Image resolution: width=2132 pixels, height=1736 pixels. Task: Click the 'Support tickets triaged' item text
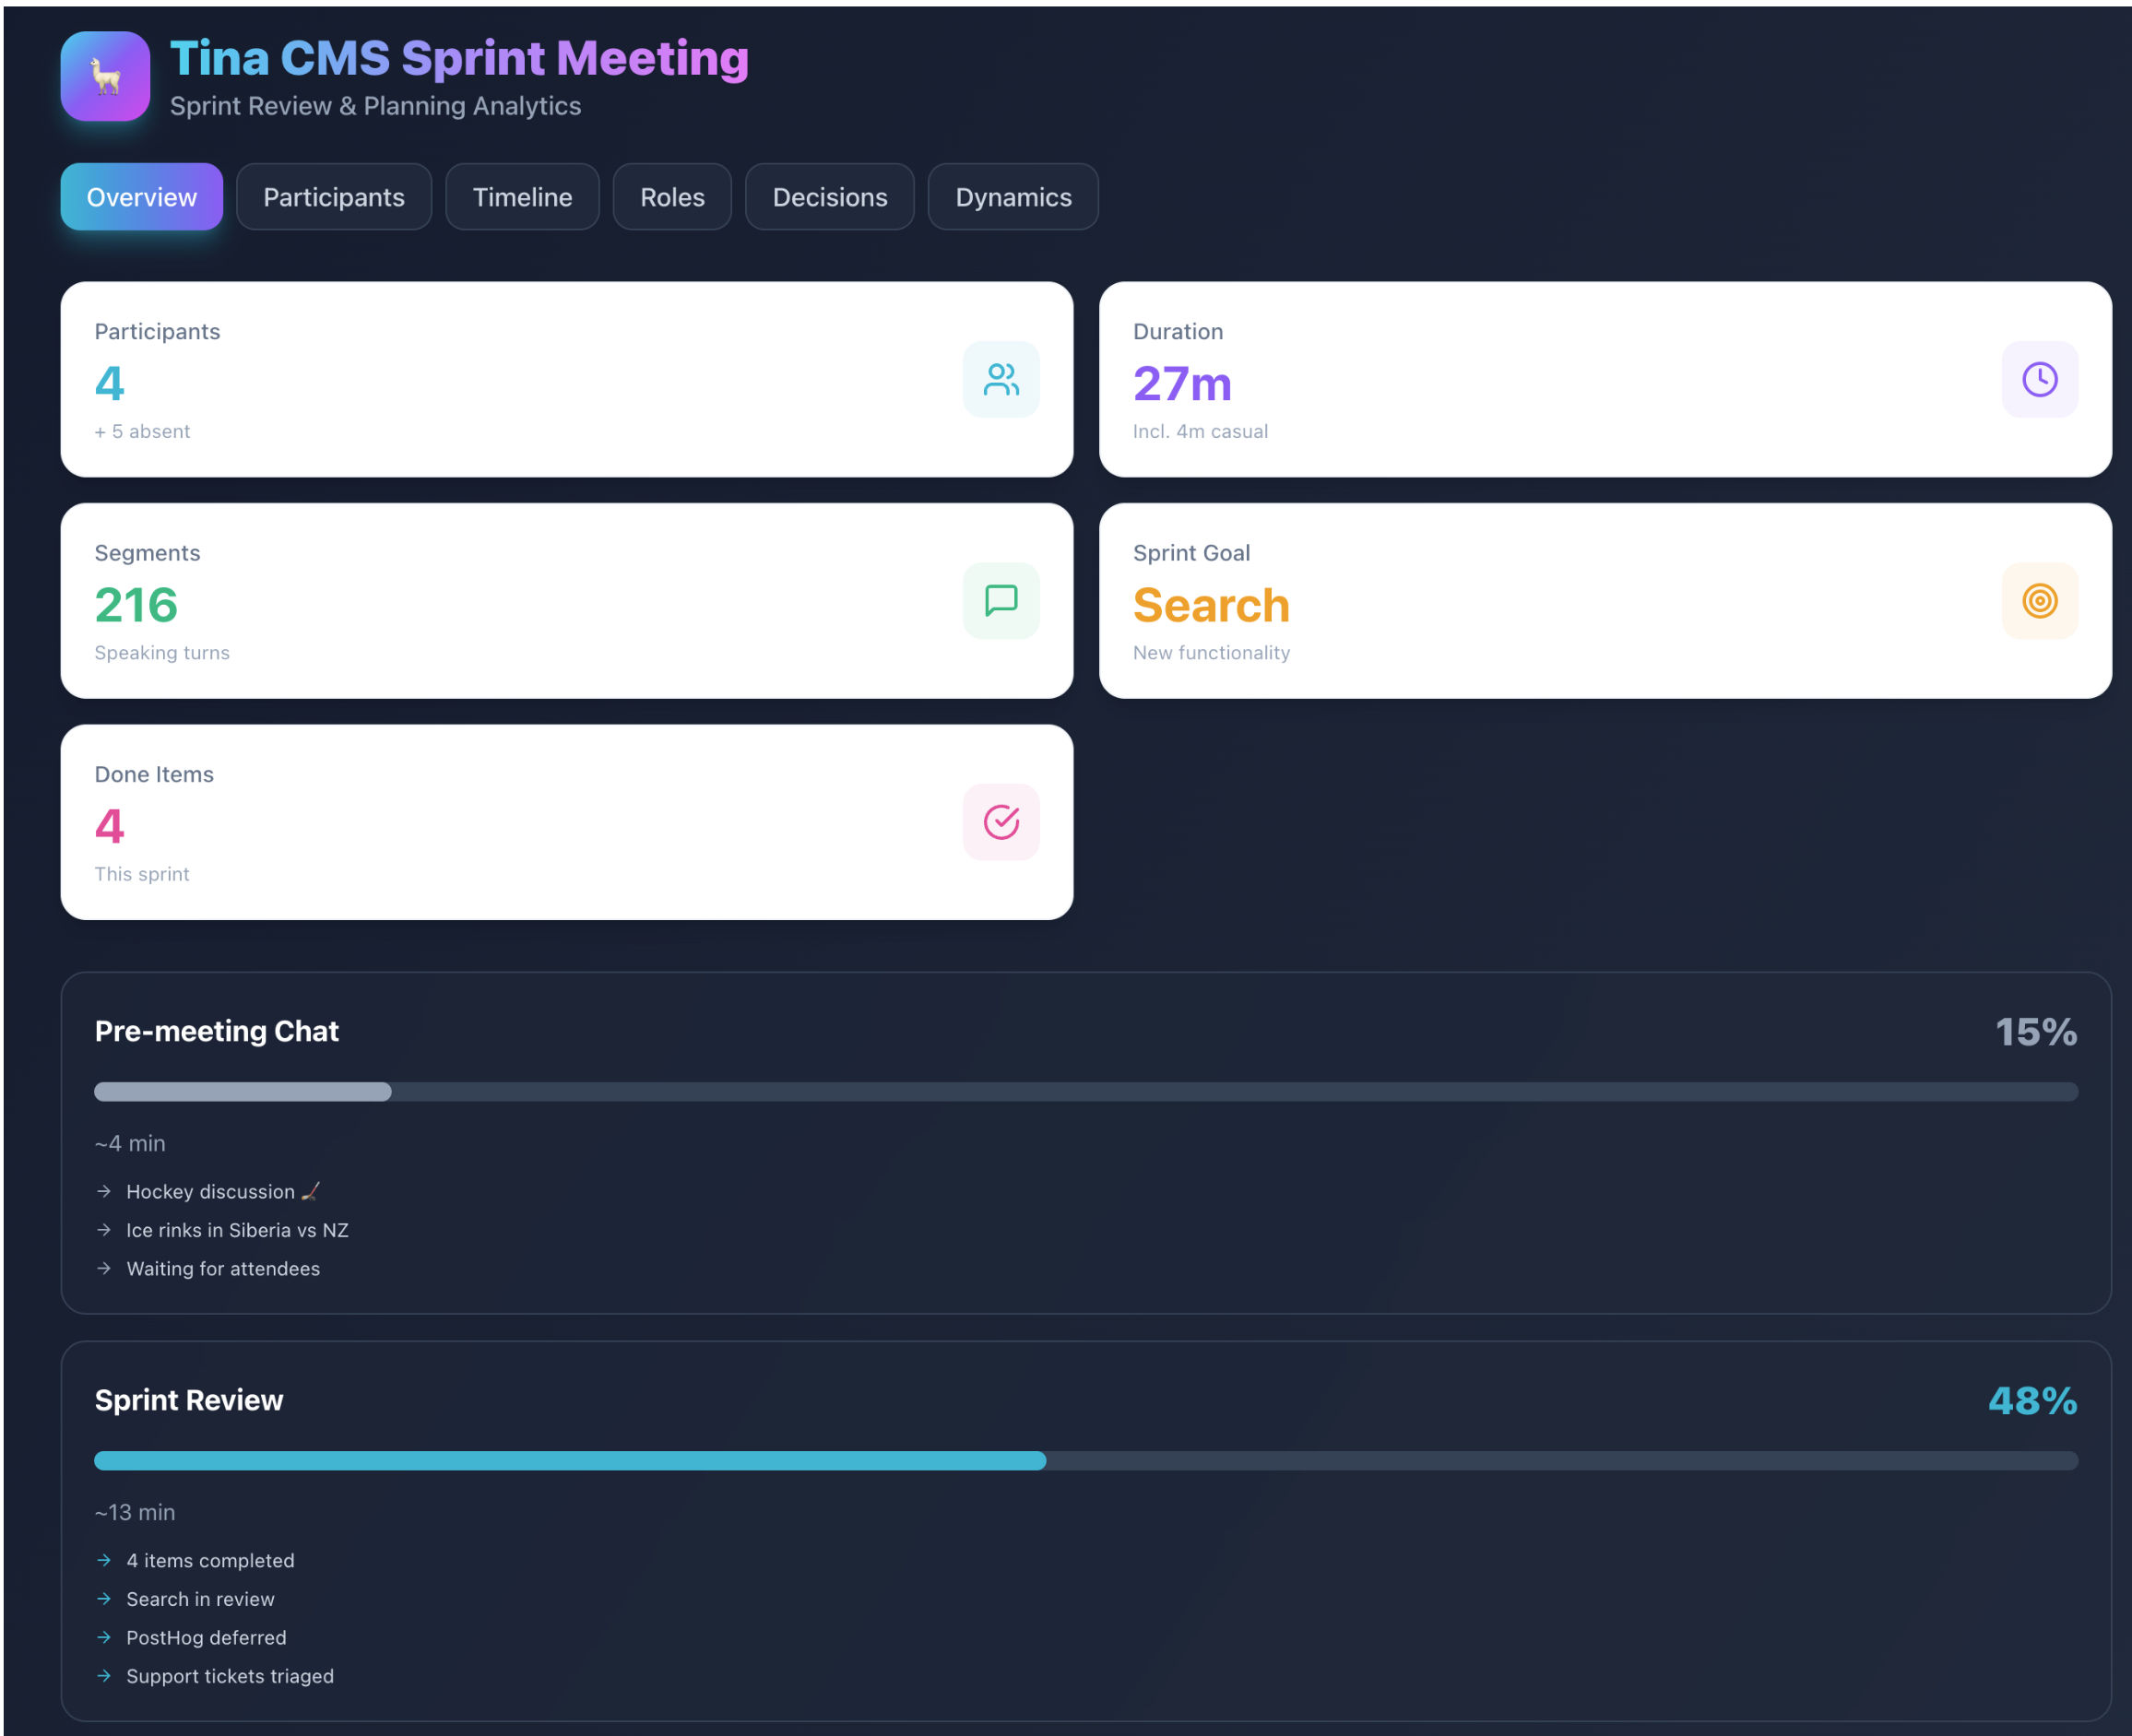click(x=230, y=1676)
